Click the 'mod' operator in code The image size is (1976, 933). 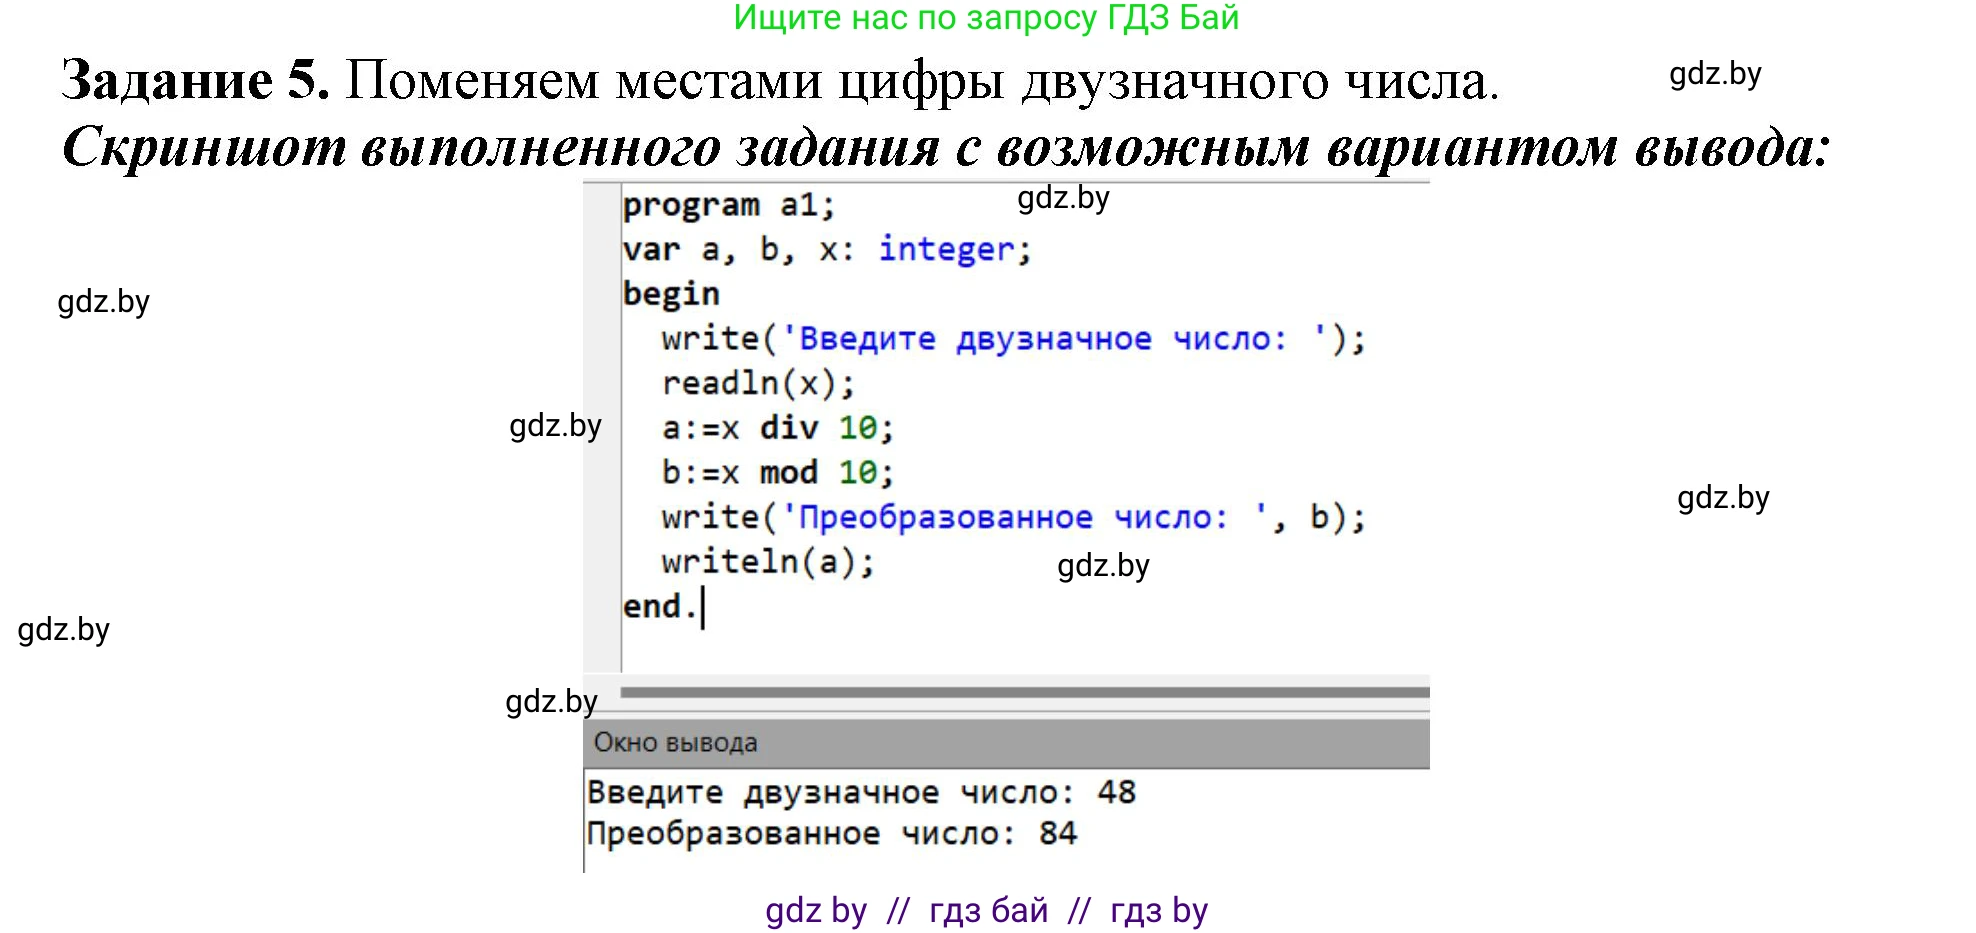click(x=788, y=472)
